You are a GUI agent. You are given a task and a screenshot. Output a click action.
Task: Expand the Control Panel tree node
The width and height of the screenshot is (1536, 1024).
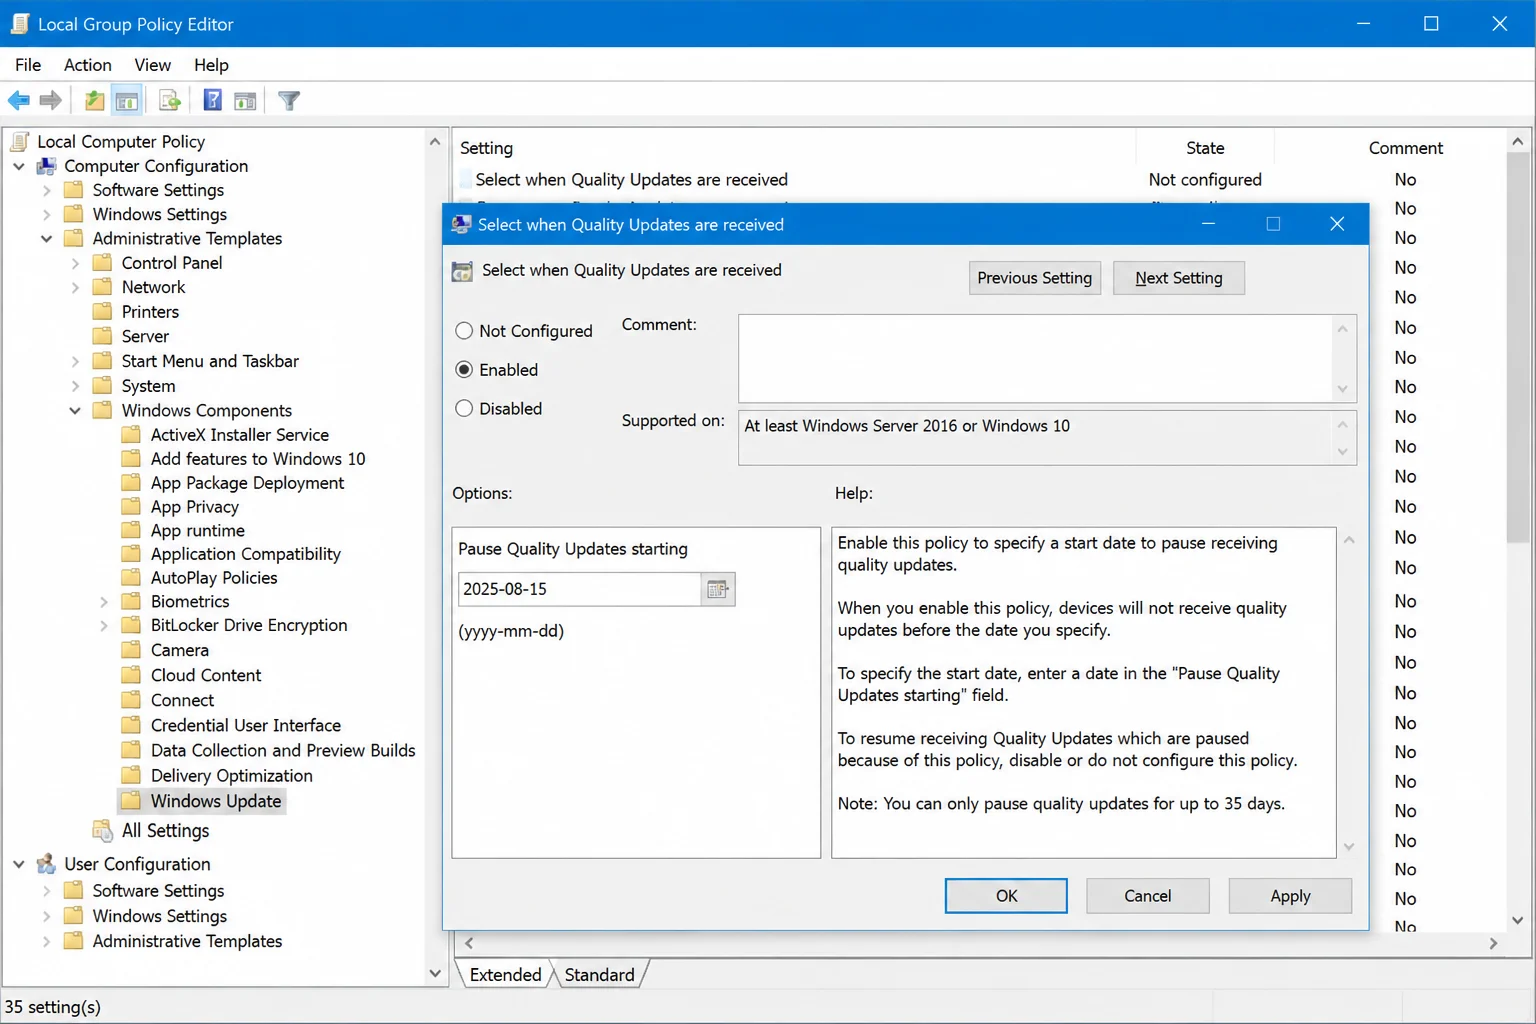point(75,263)
